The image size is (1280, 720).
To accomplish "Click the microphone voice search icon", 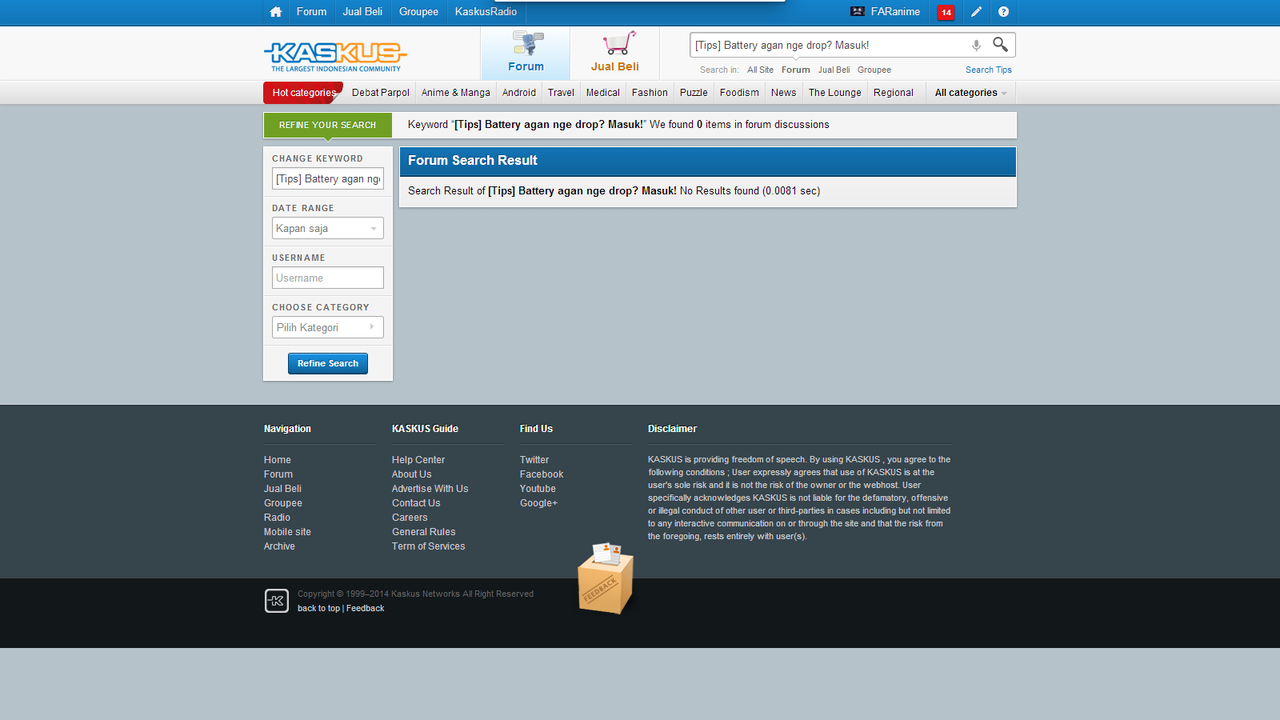I will (976, 45).
